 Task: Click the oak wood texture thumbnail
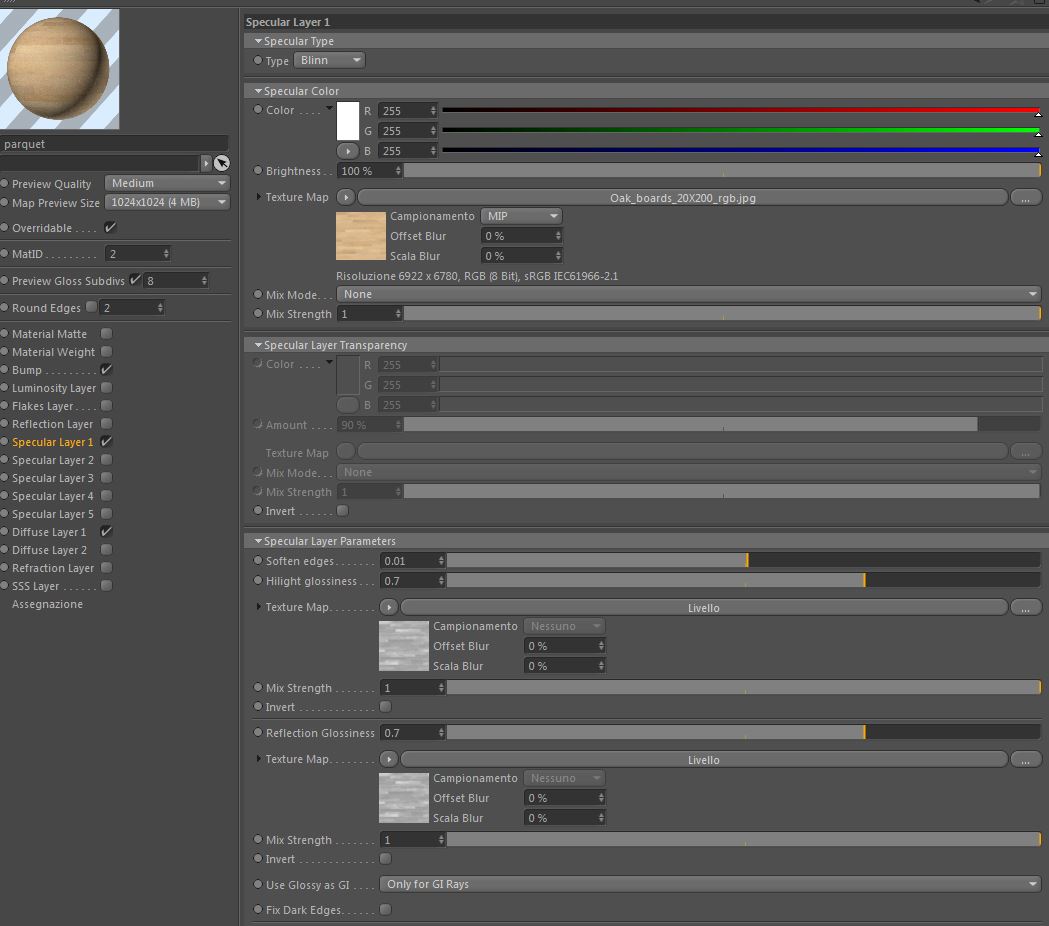coord(361,236)
